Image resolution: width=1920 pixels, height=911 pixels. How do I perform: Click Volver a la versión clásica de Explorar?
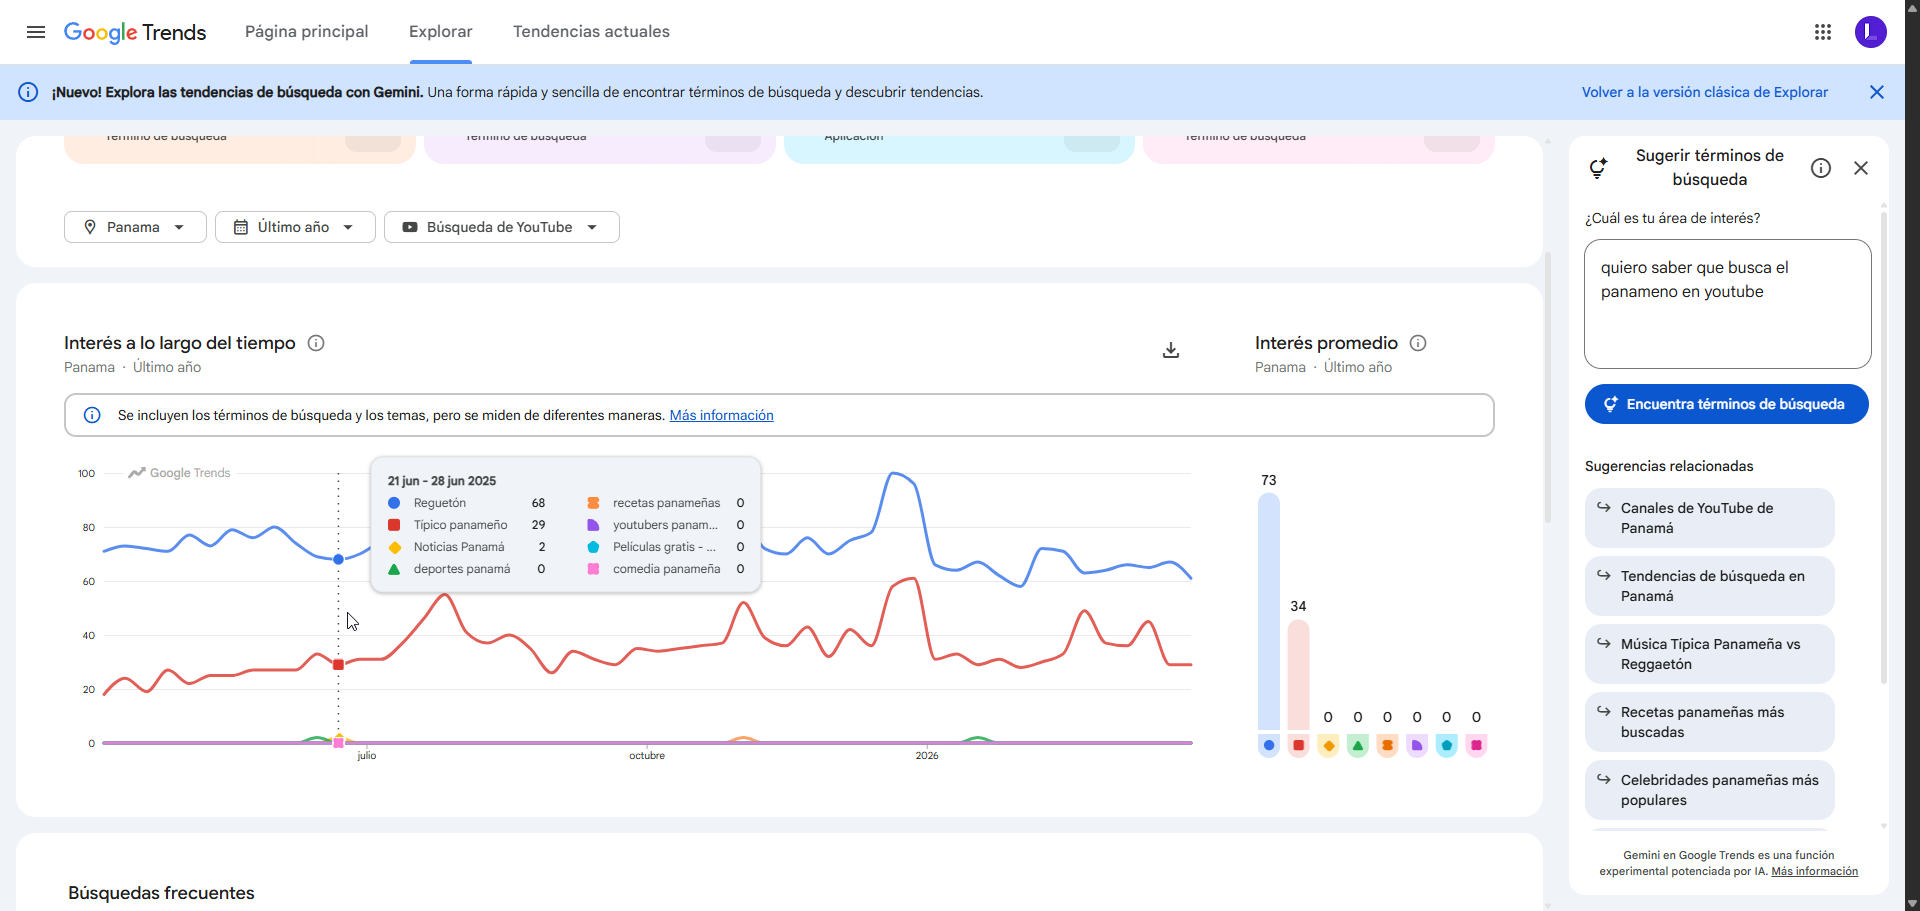[1705, 92]
